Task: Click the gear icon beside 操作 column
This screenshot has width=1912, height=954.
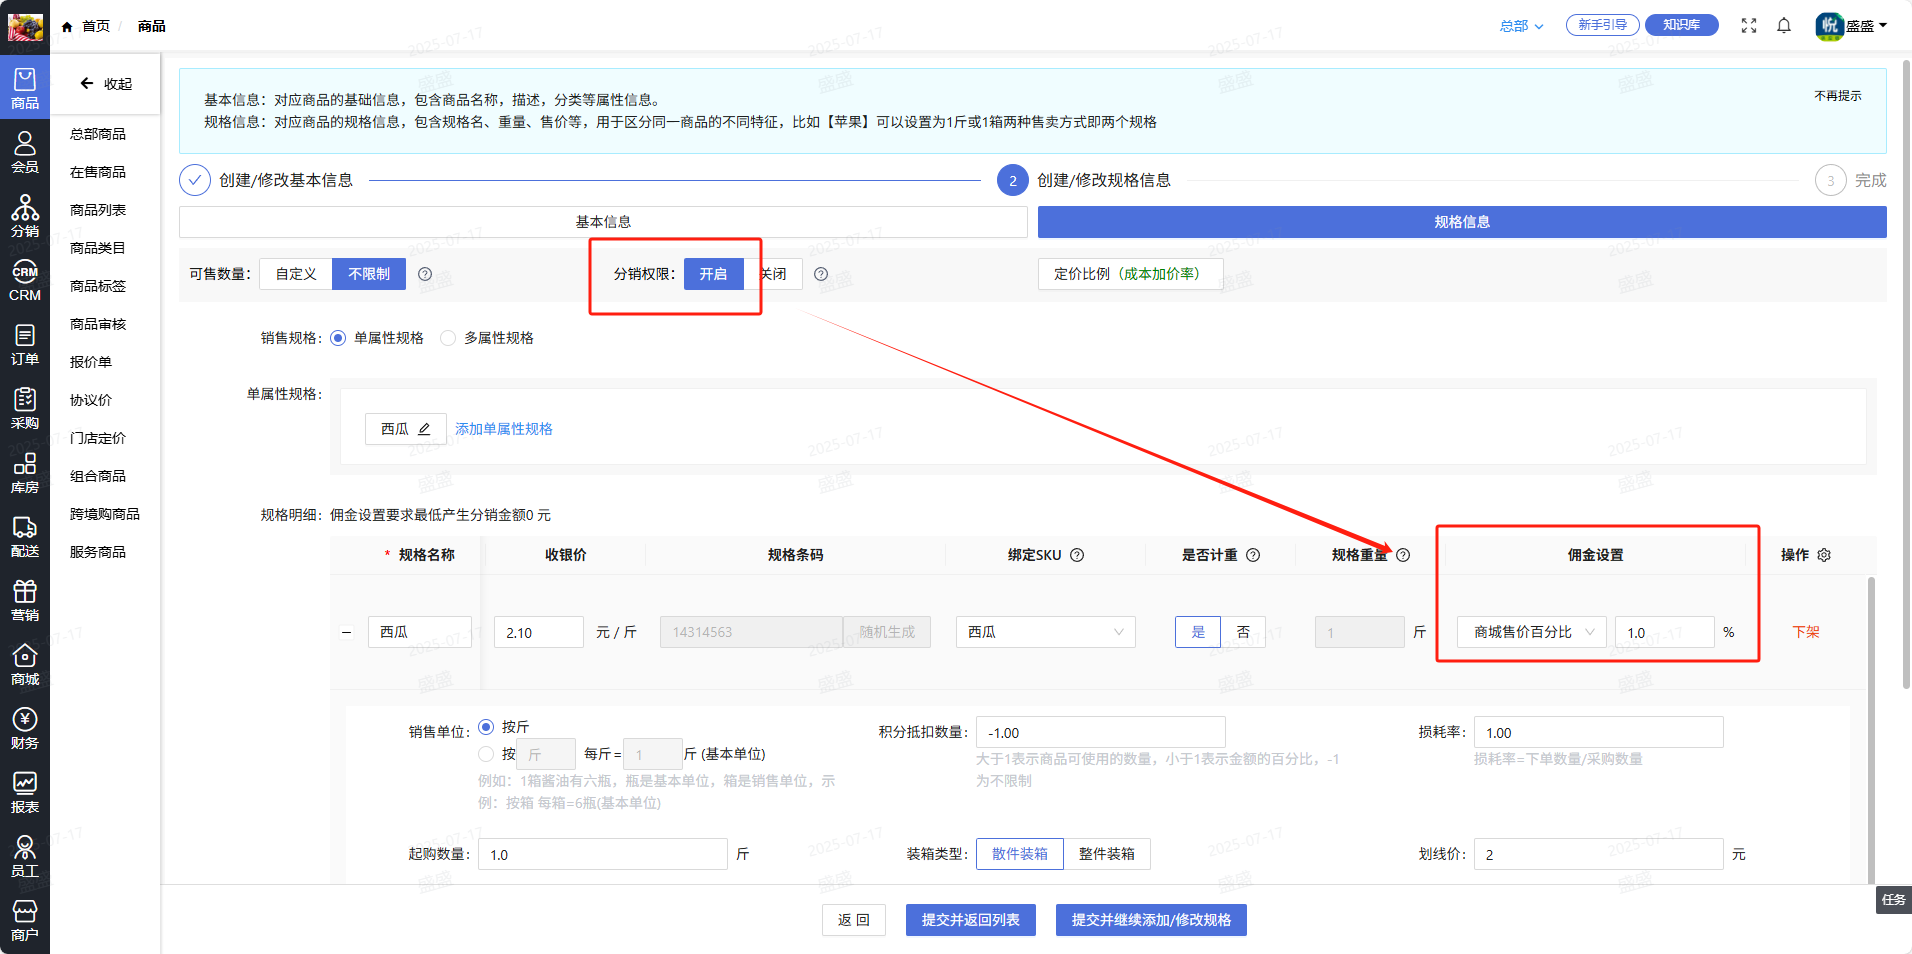Action: pos(1824,555)
